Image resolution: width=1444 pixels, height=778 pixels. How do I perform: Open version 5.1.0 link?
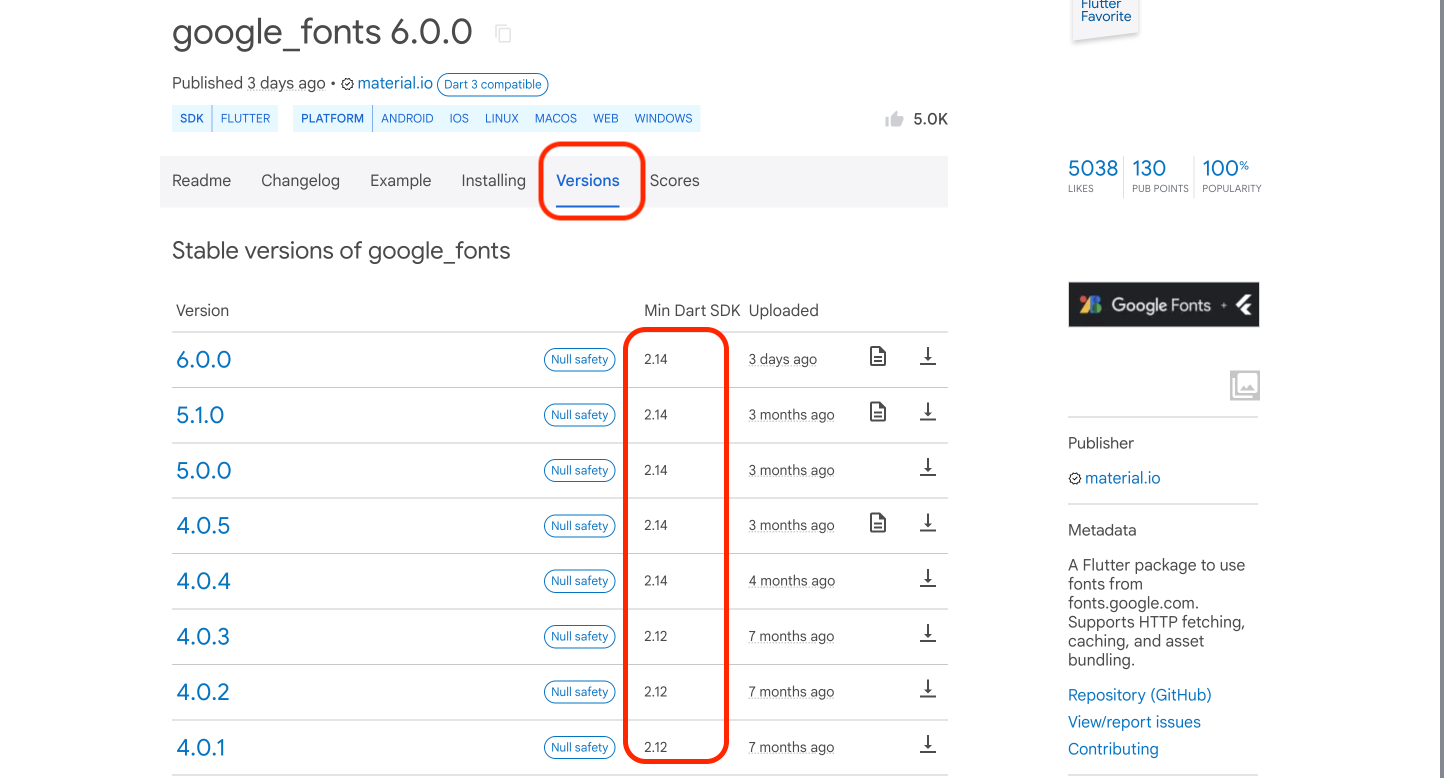tap(200, 415)
